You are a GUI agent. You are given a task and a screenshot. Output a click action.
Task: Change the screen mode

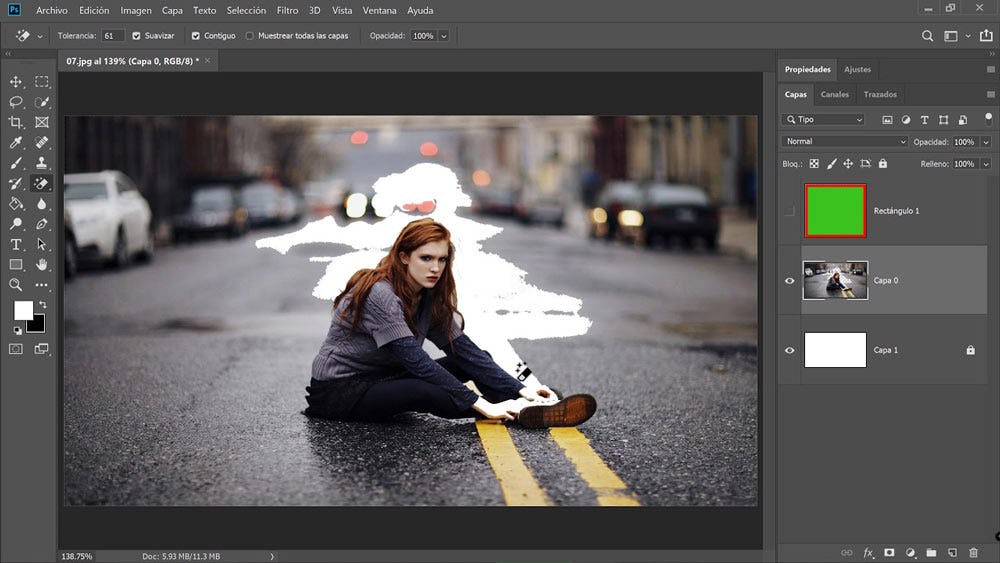click(41, 349)
